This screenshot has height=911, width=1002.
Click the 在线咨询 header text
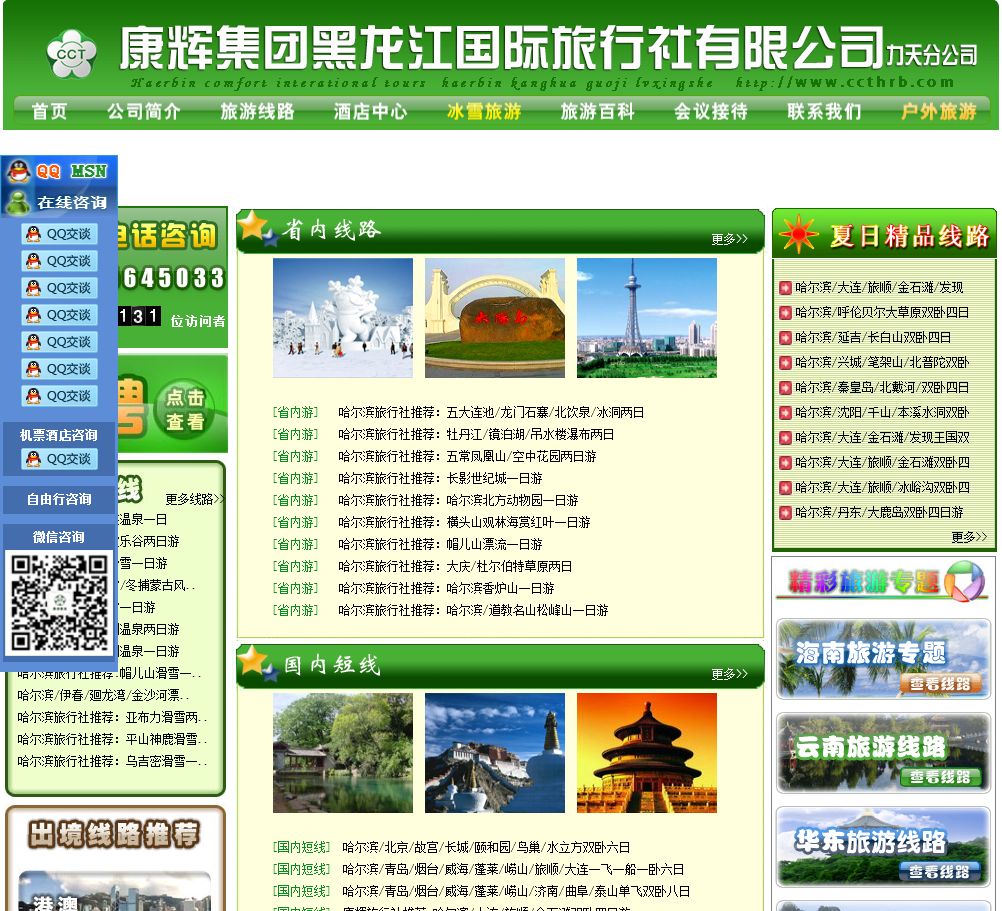72,203
